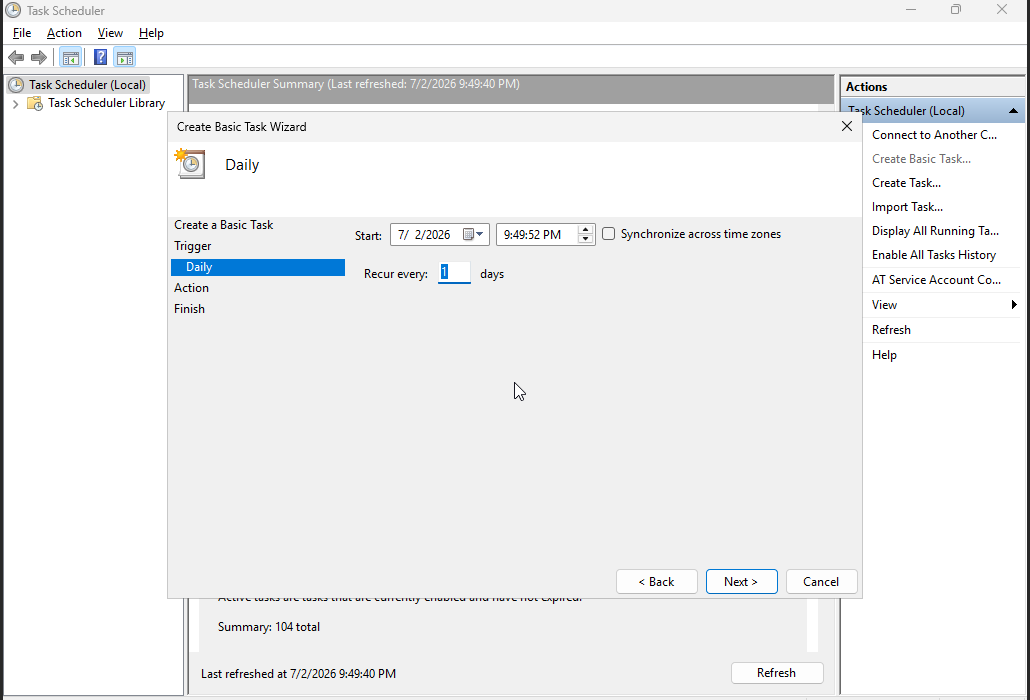The height and width of the screenshot is (700, 1030).
Task: Open the Help menu in menu bar
Action: click(151, 33)
